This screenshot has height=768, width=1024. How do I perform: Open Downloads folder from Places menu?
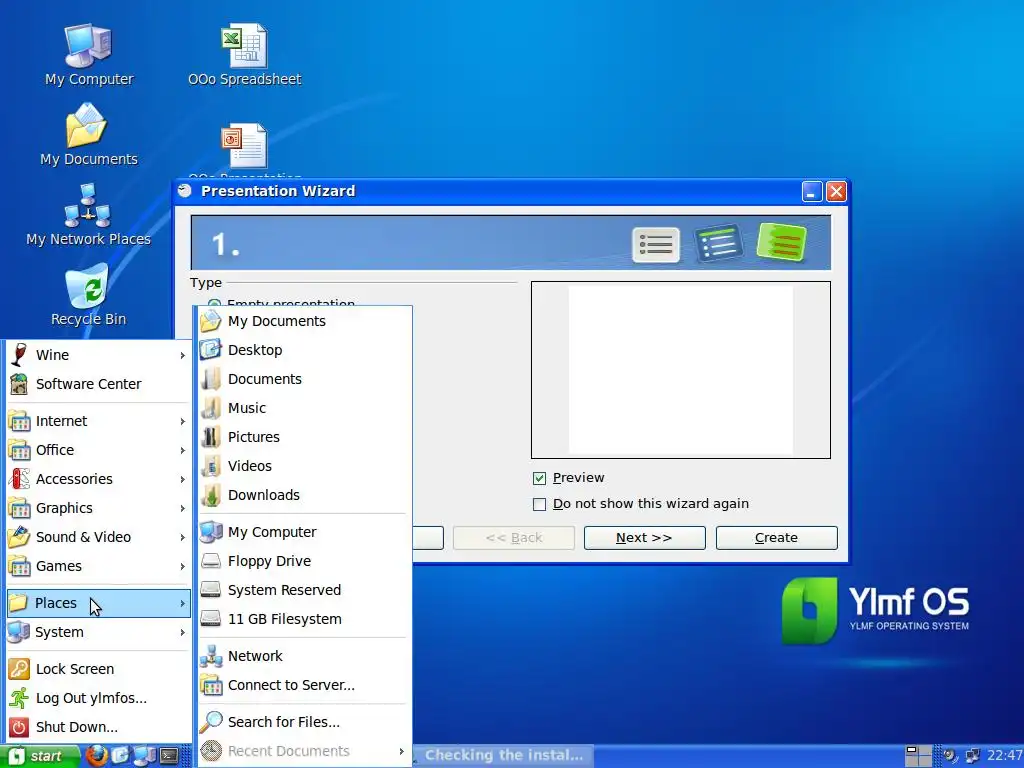coord(303,495)
